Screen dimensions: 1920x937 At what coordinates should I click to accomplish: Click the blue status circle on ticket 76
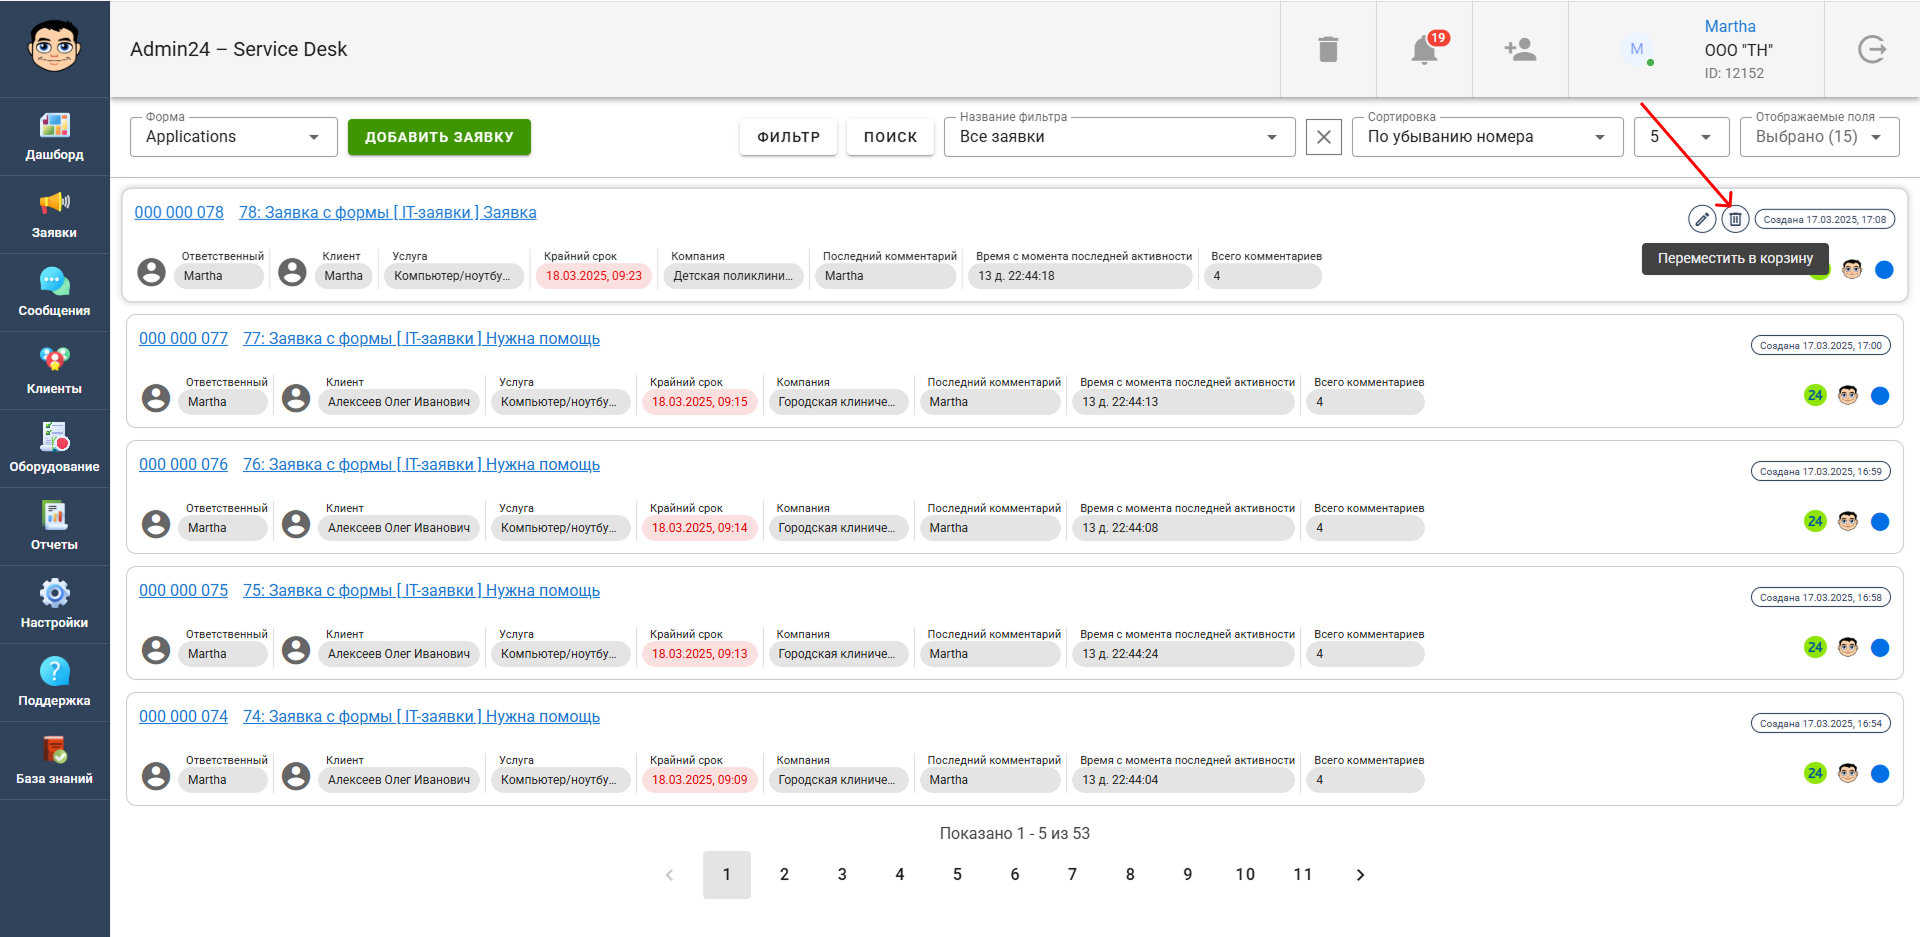1880,521
